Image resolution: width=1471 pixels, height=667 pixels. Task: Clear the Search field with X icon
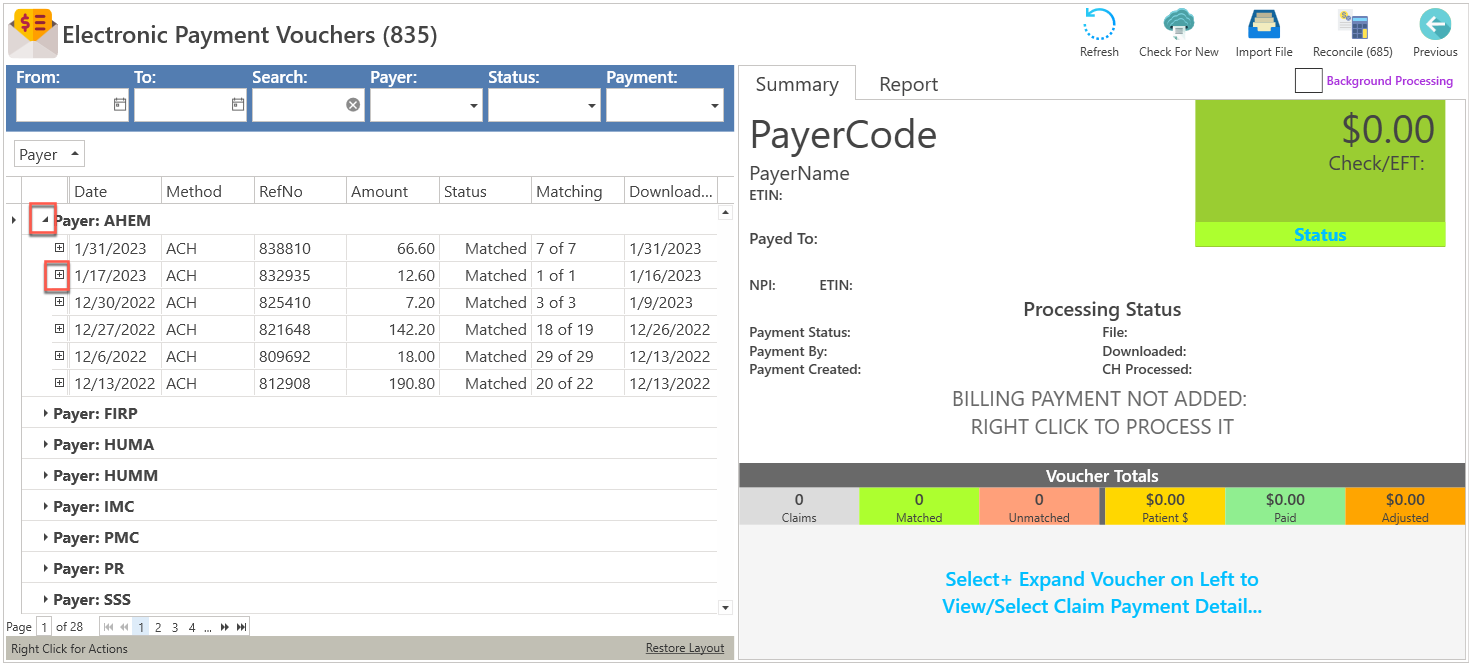[353, 104]
